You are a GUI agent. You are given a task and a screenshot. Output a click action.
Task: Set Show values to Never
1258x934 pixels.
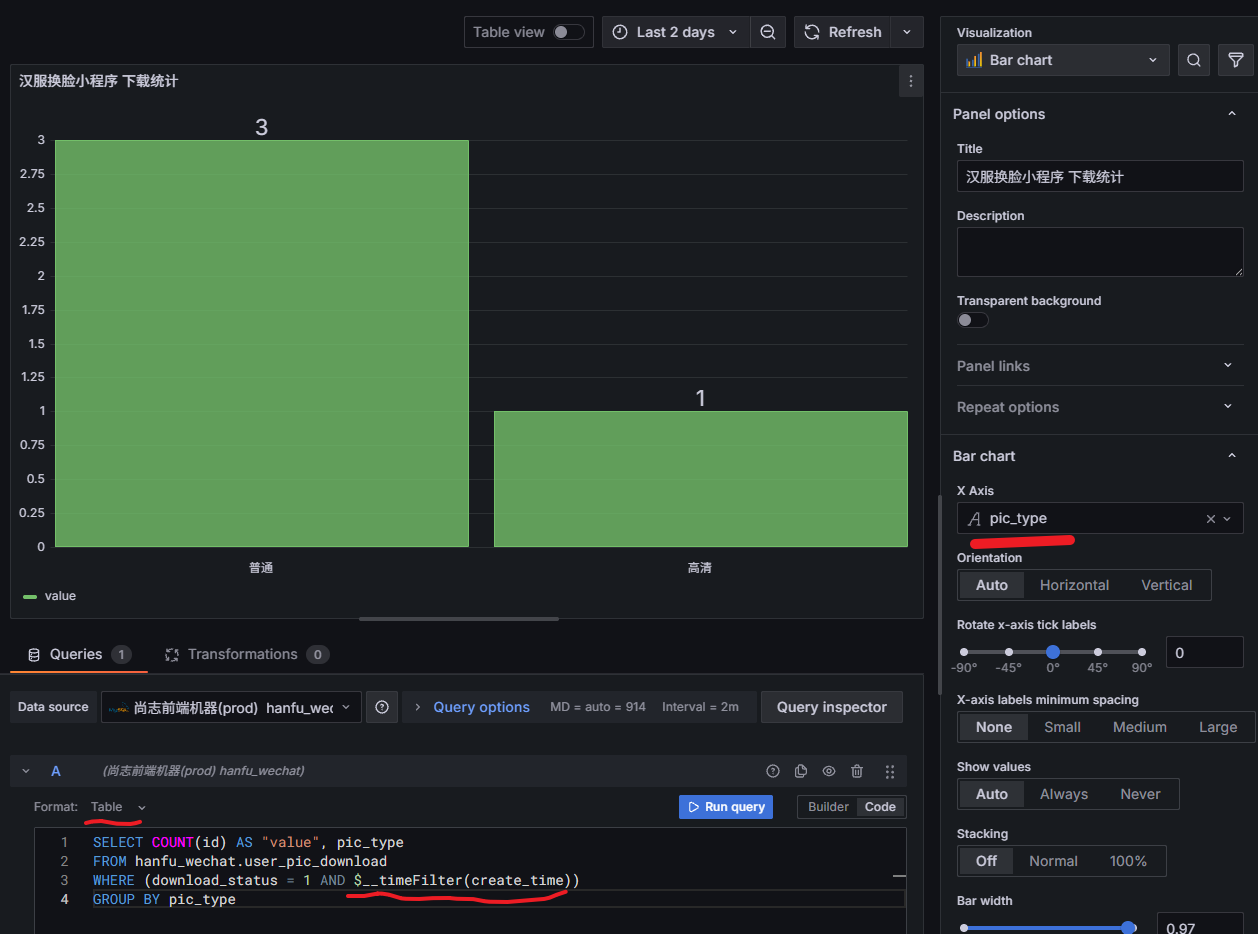pos(1141,794)
